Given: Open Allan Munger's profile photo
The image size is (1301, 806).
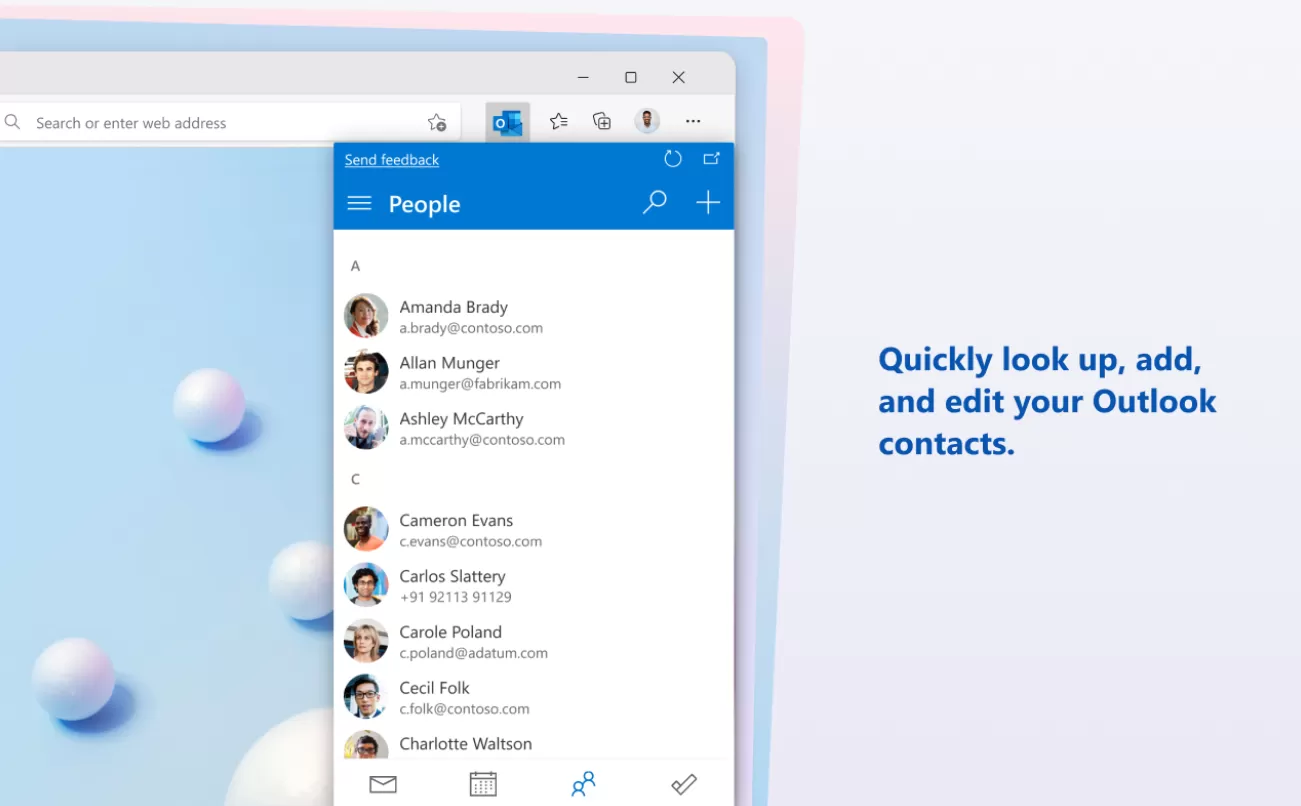Looking at the screenshot, I should point(366,372).
